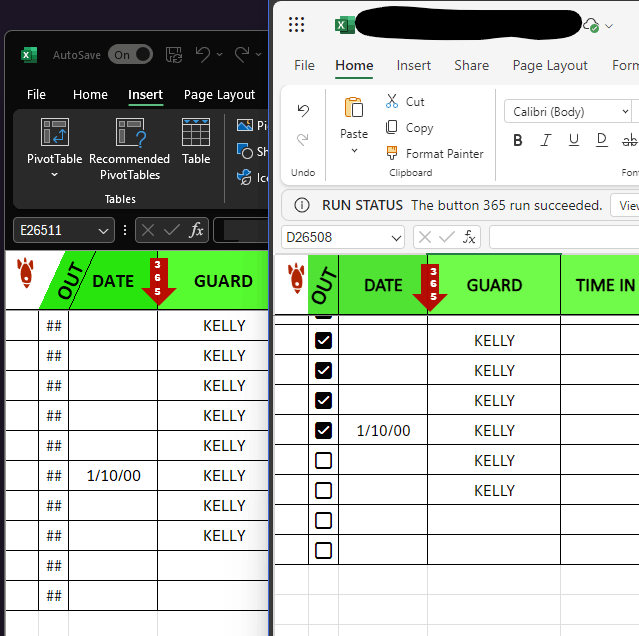Click the fx insert function icon in Excel web

pos(469,237)
